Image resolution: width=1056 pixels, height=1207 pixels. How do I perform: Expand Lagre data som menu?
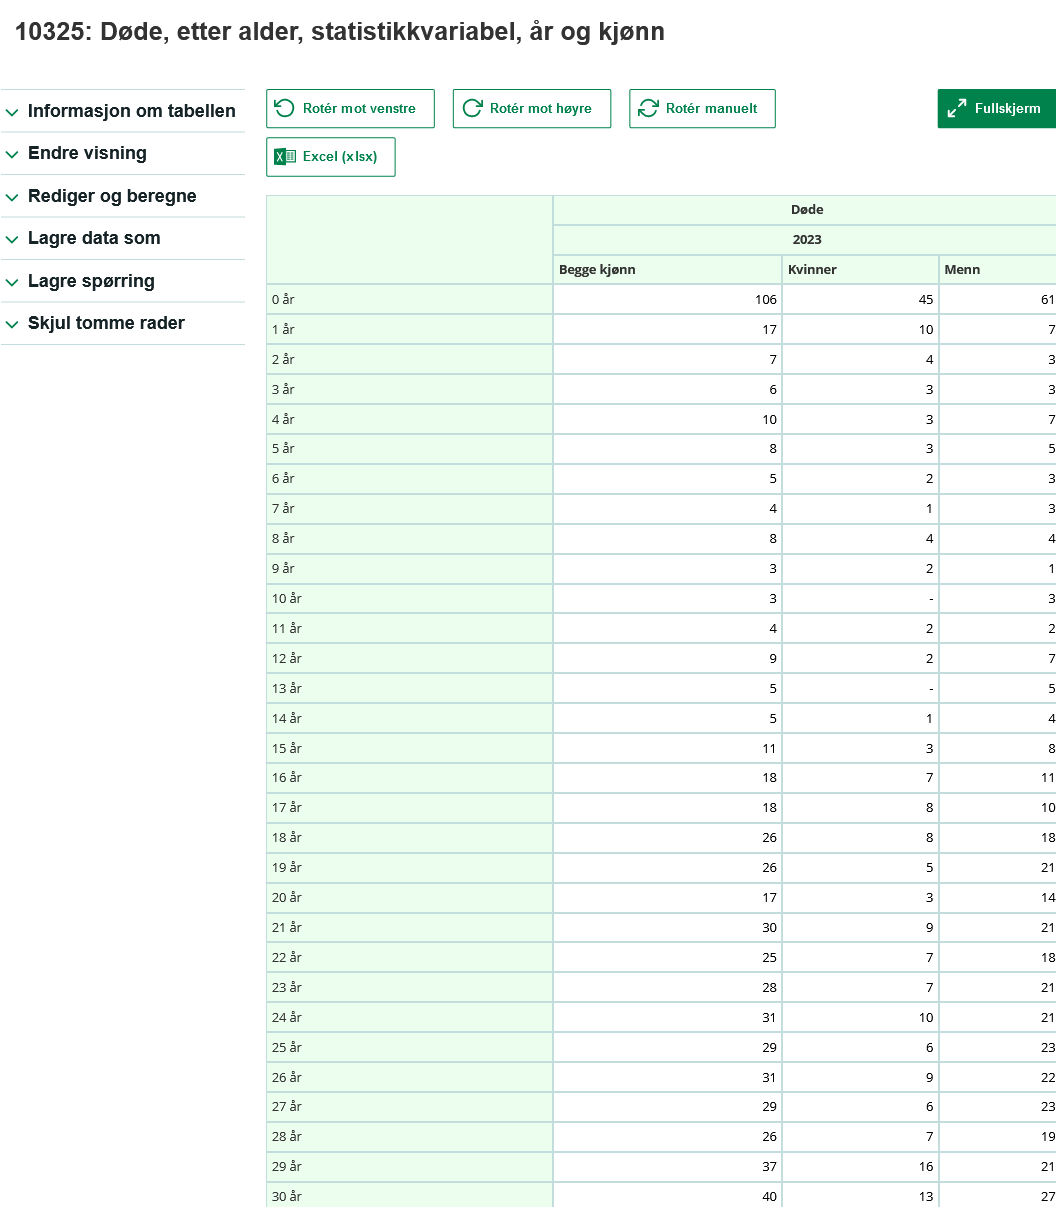[122, 238]
